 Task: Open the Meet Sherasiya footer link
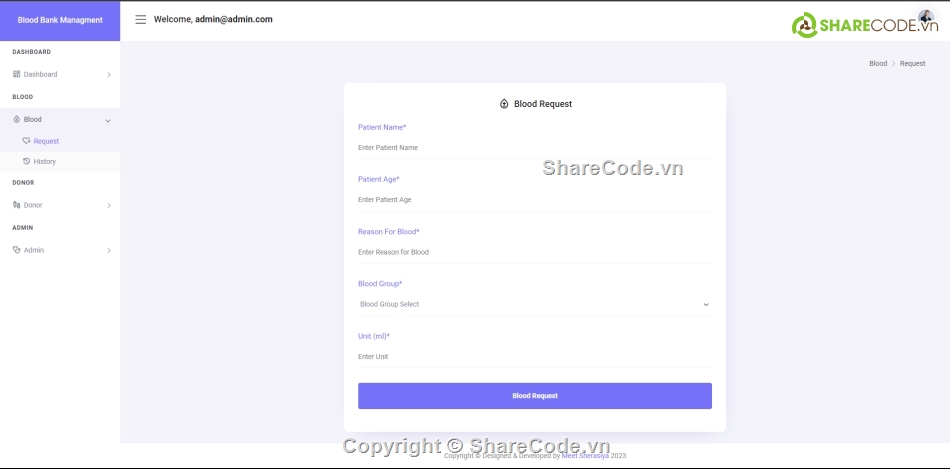pyautogui.click(x=585, y=456)
